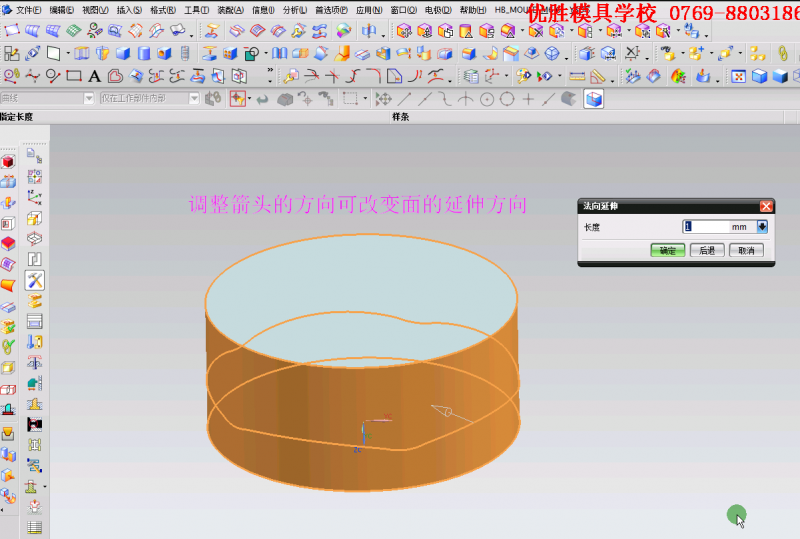Open the 文件(F) menu
Image resolution: width=800 pixels, height=539 pixels.
point(29,10)
